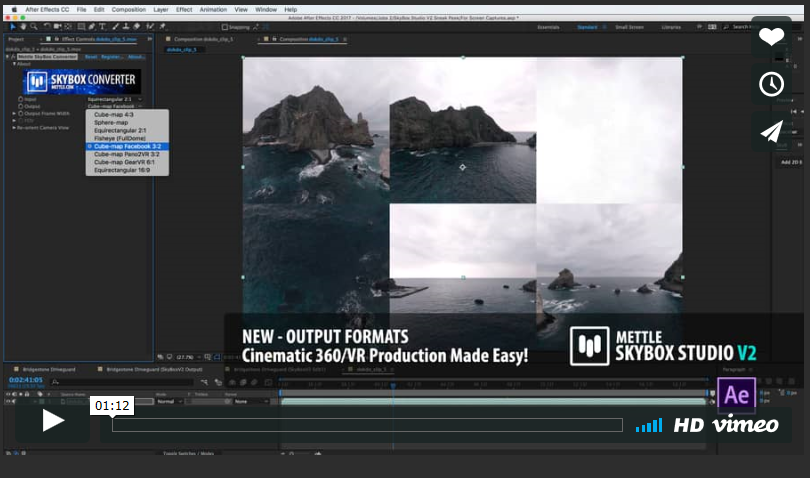Enable the Snapping checkbox
810x478 pixels.
click(x=225, y=27)
